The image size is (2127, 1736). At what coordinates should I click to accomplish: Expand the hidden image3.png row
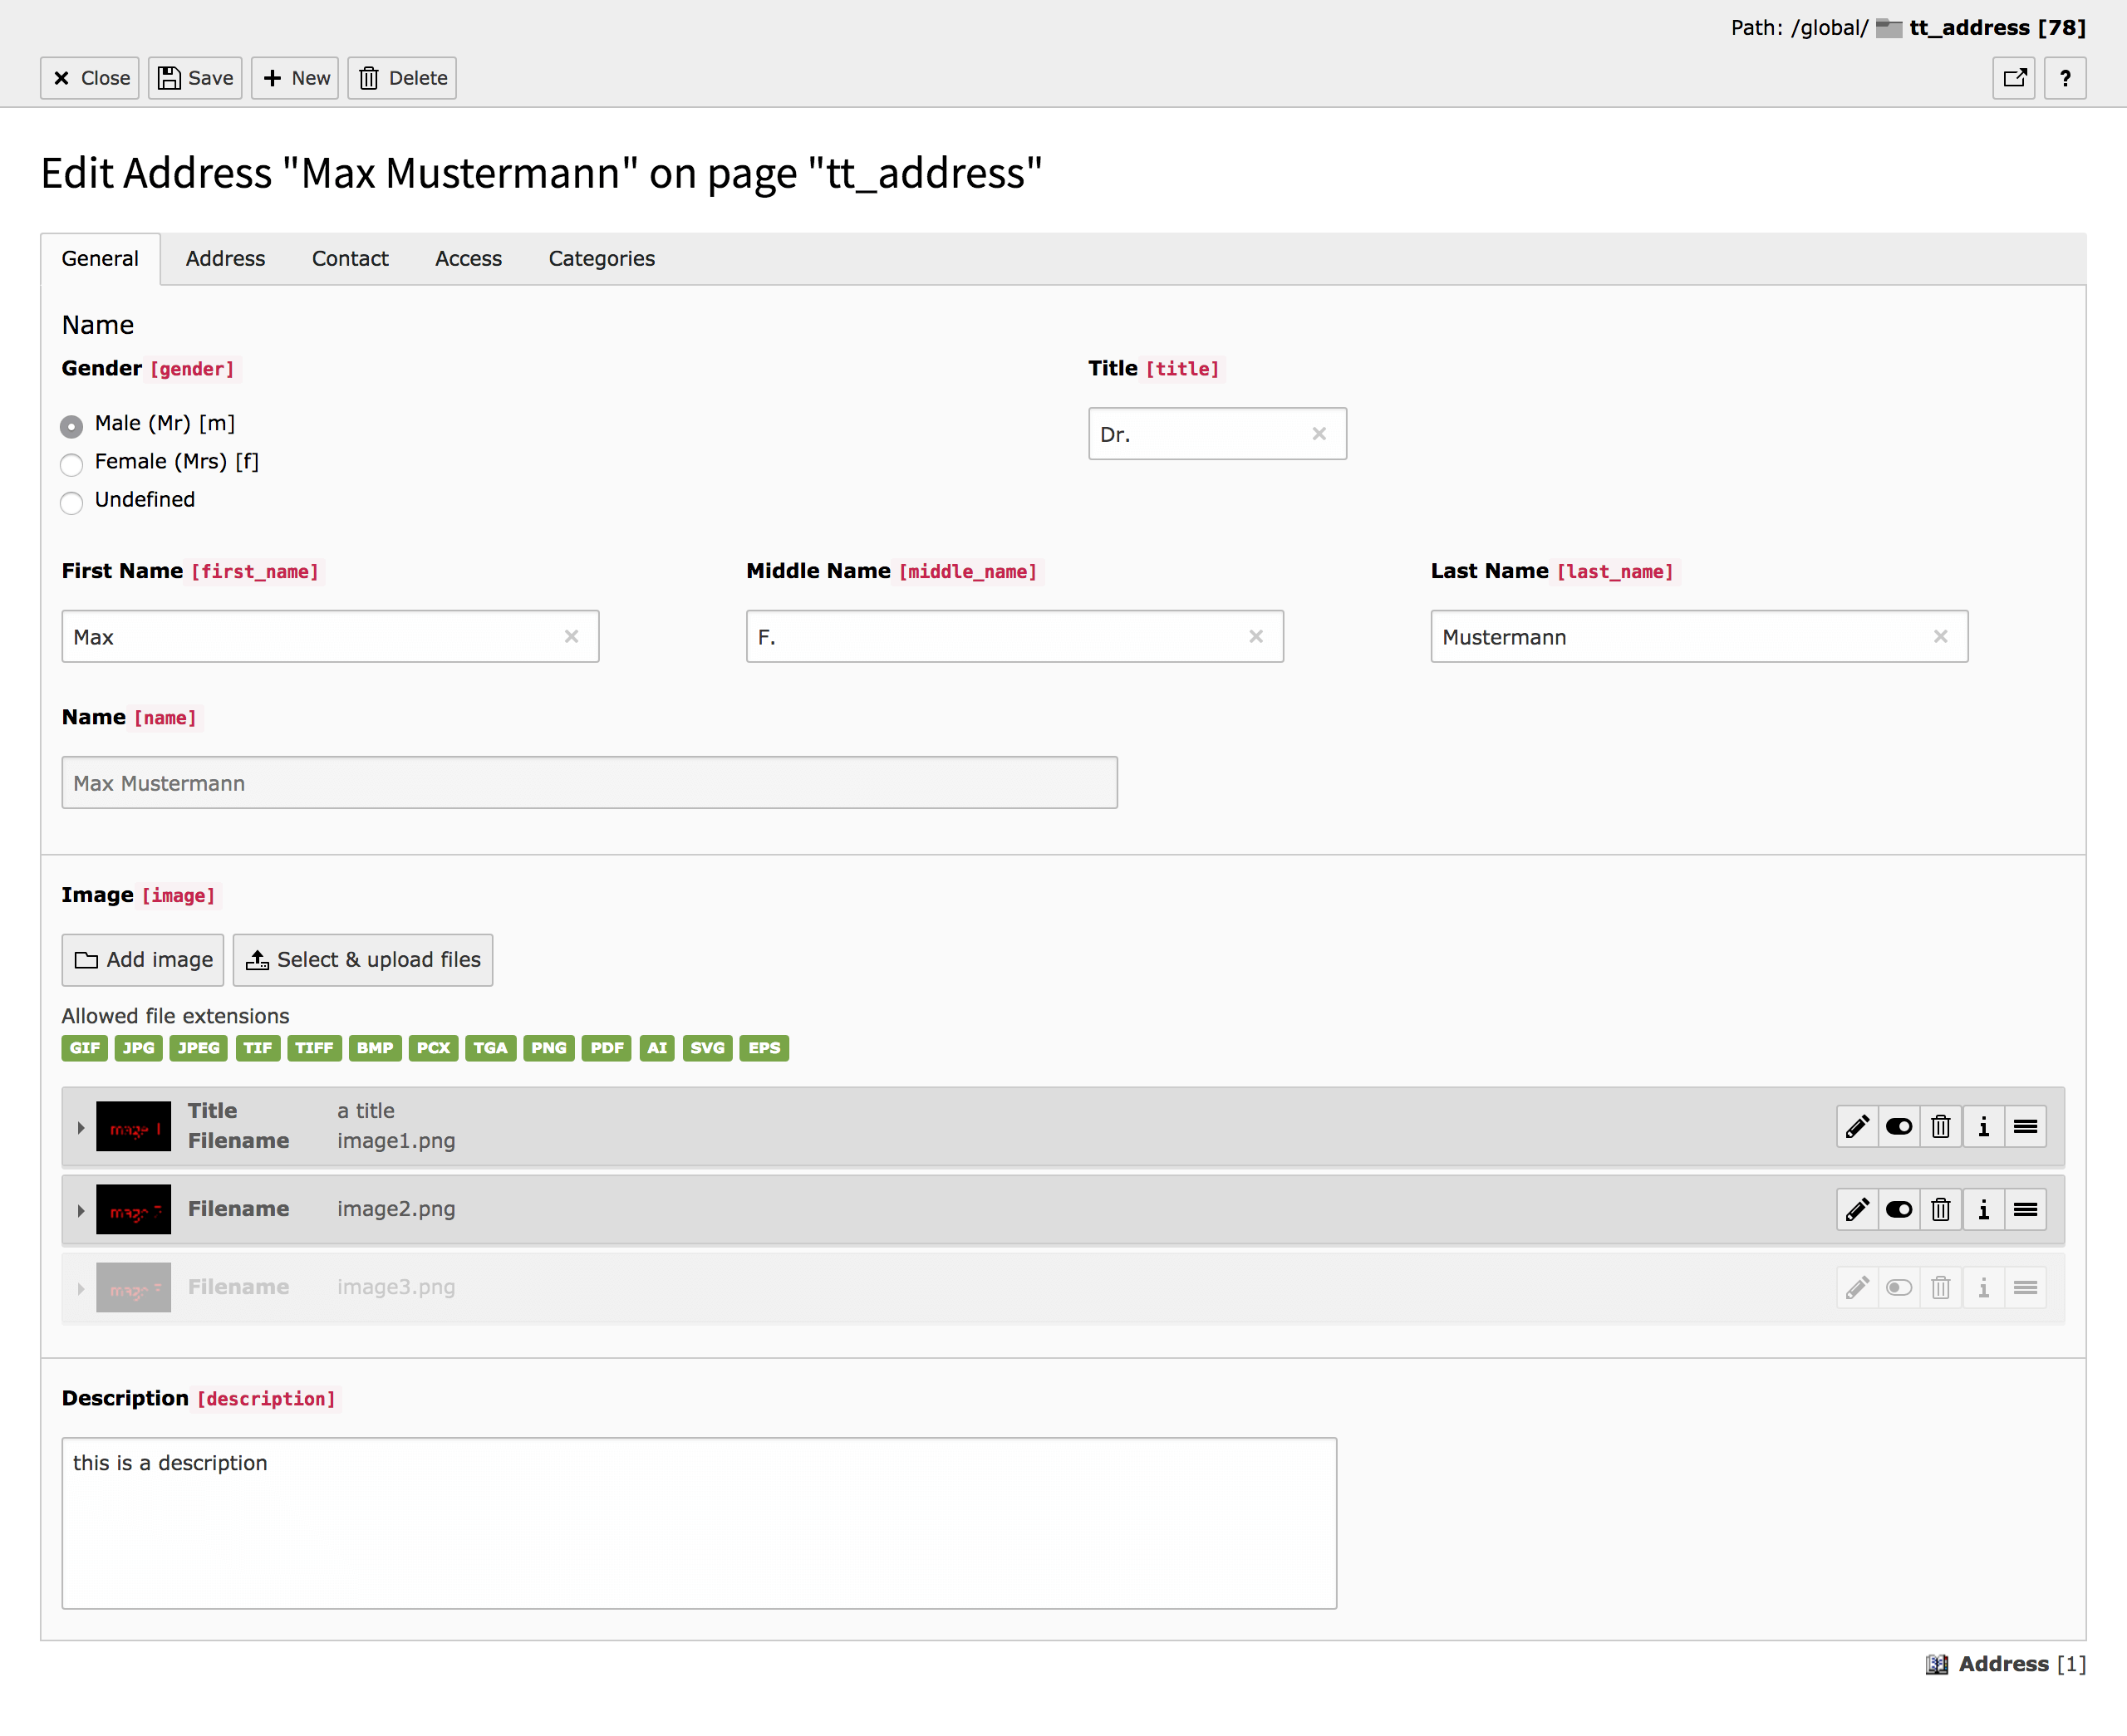tap(81, 1288)
